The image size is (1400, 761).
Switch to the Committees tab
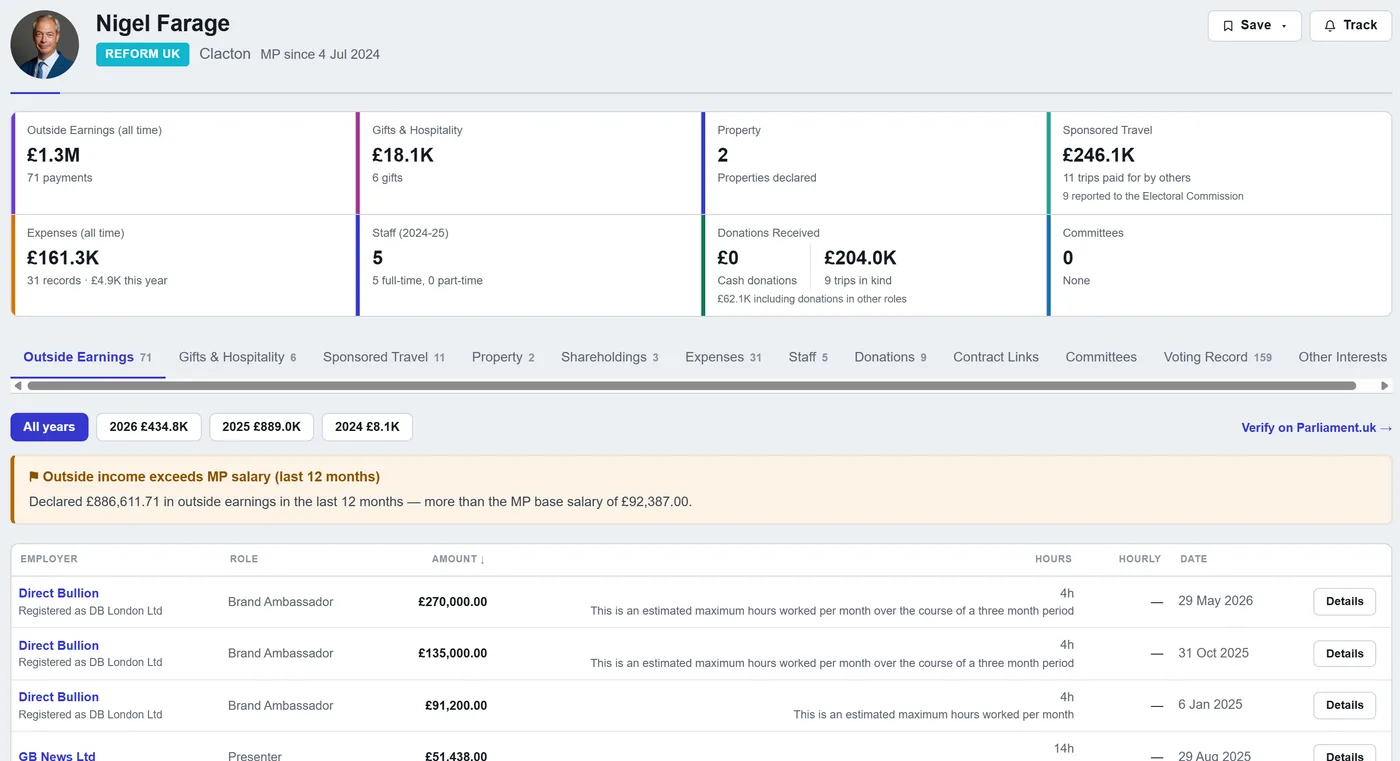(x=1101, y=357)
